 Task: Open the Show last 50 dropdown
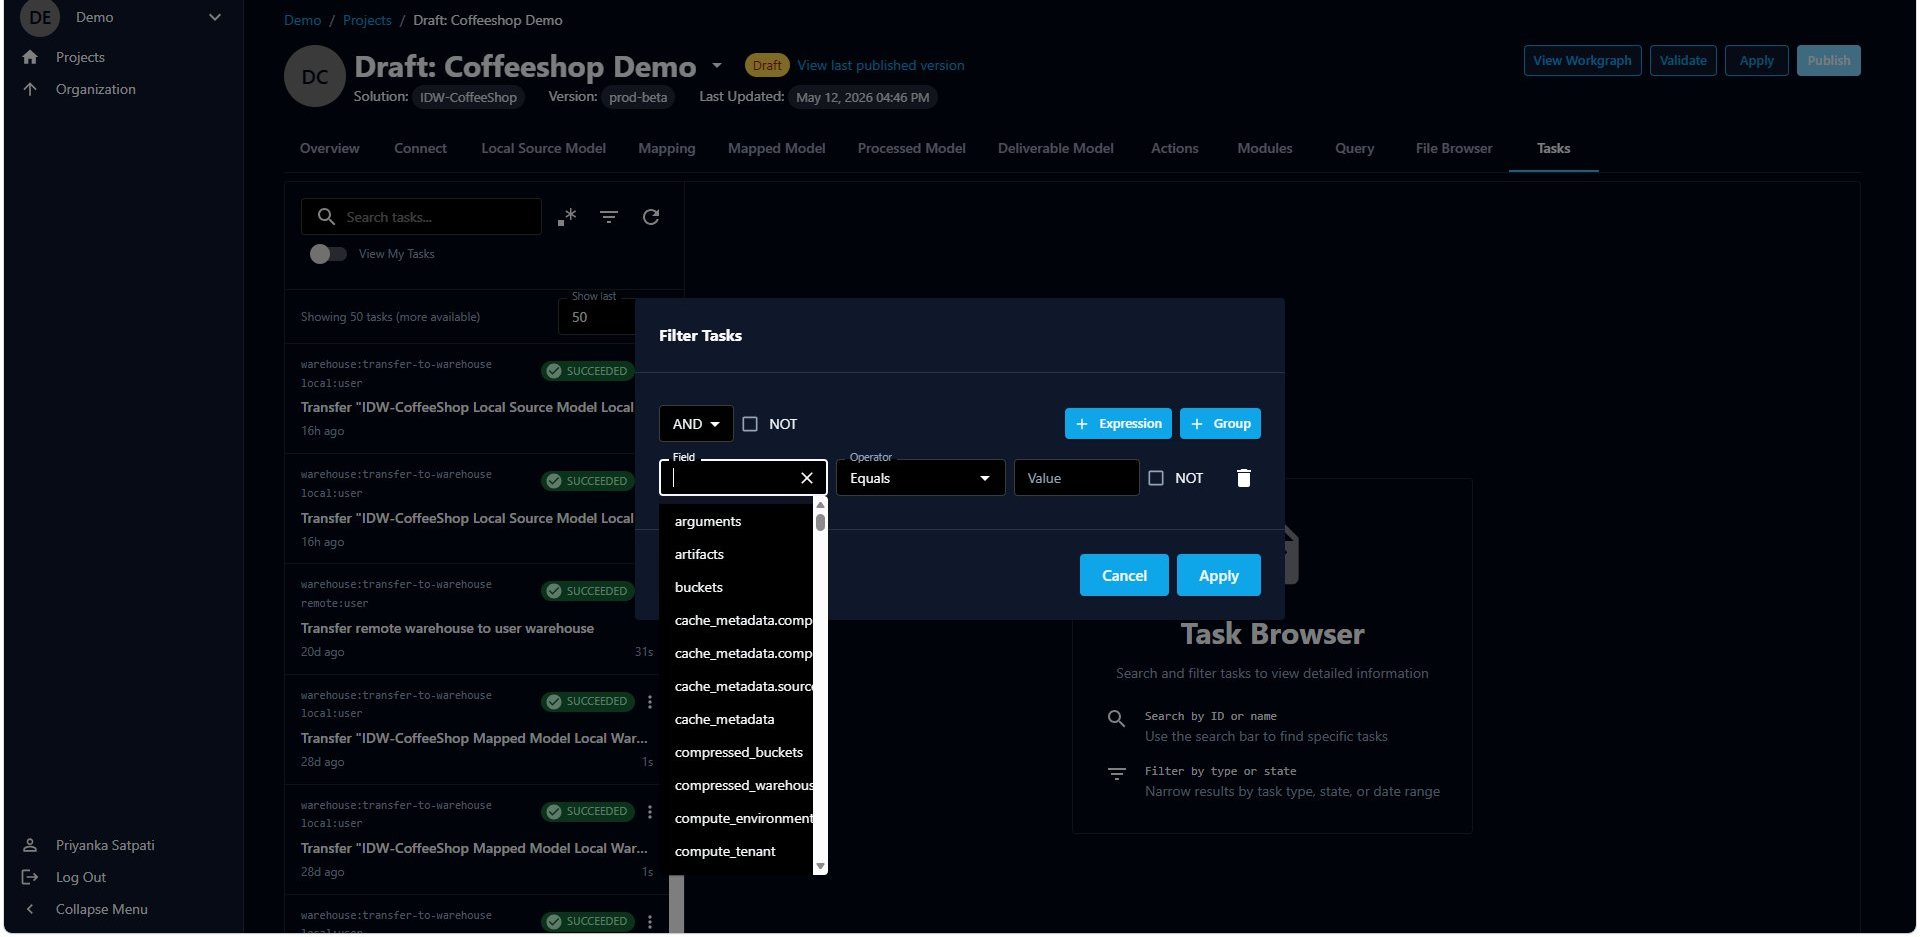[597, 317]
